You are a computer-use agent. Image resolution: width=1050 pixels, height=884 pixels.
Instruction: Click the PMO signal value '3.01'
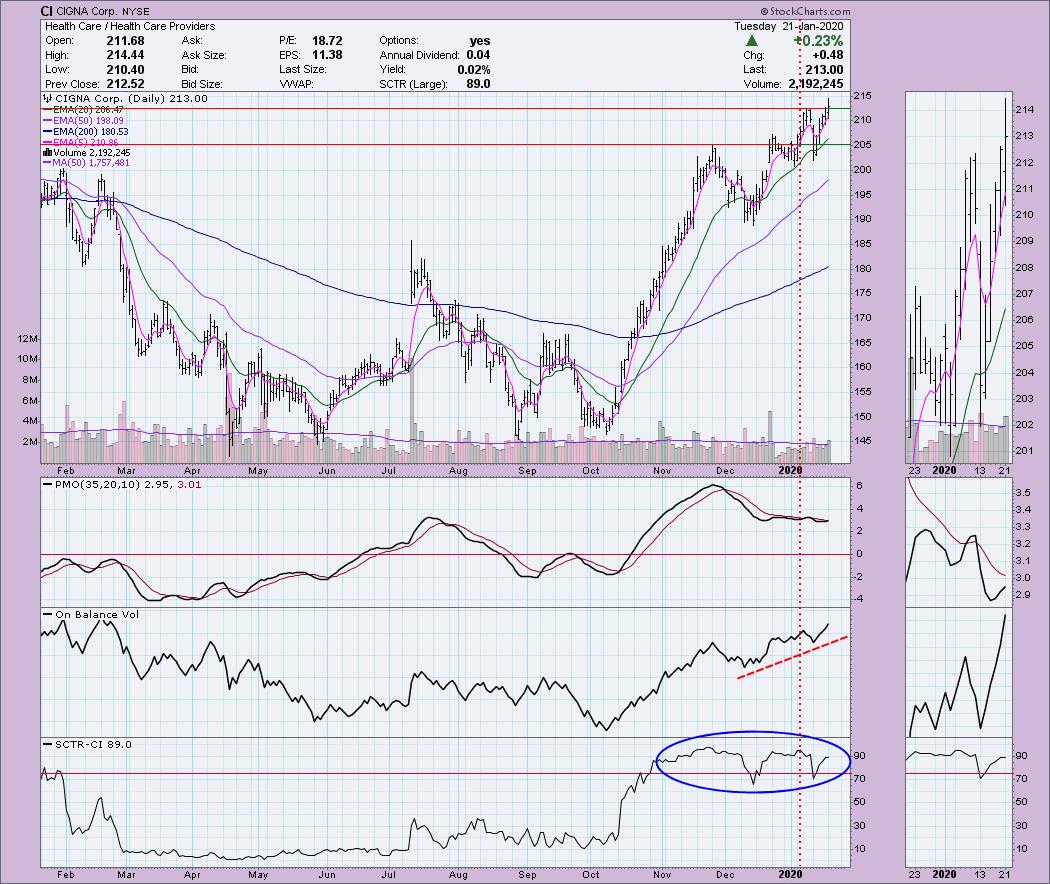point(189,484)
